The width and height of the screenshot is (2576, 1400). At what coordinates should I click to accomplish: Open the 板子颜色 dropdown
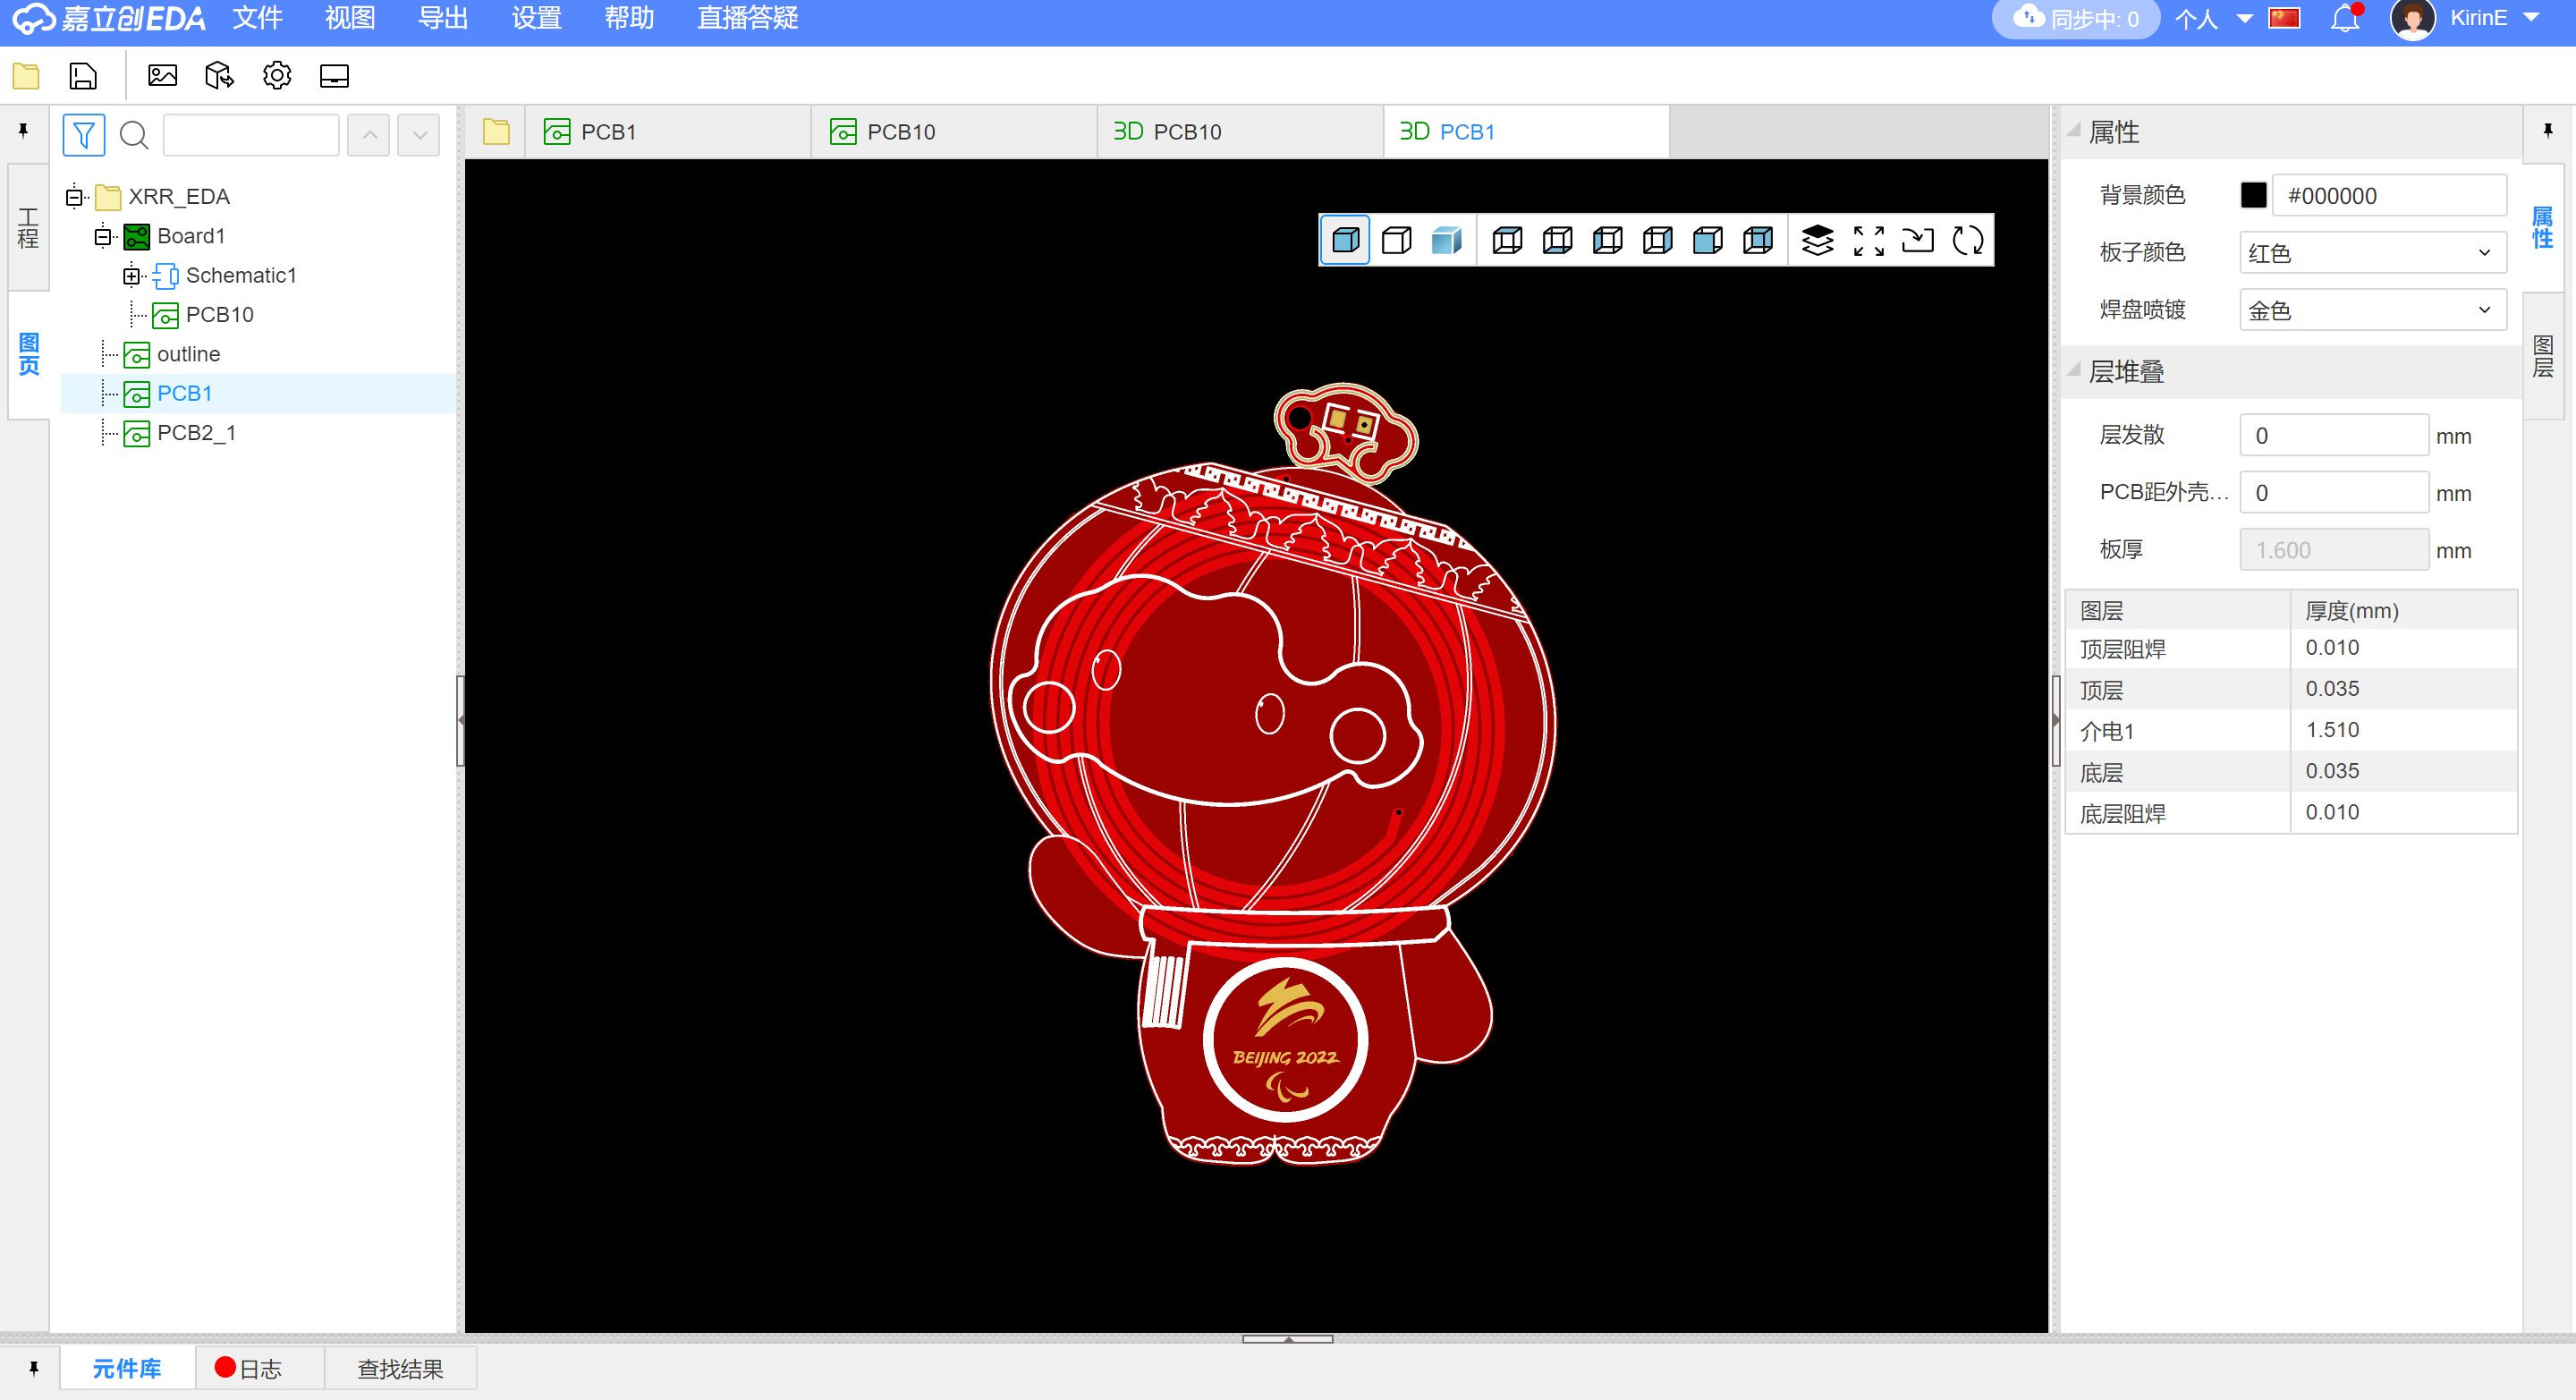pos(2372,253)
